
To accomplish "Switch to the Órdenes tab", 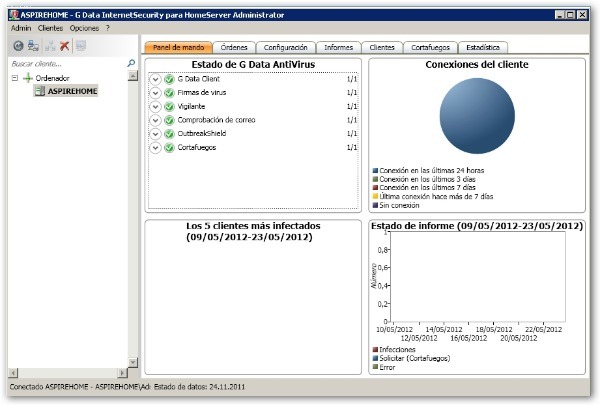I will click(234, 47).
